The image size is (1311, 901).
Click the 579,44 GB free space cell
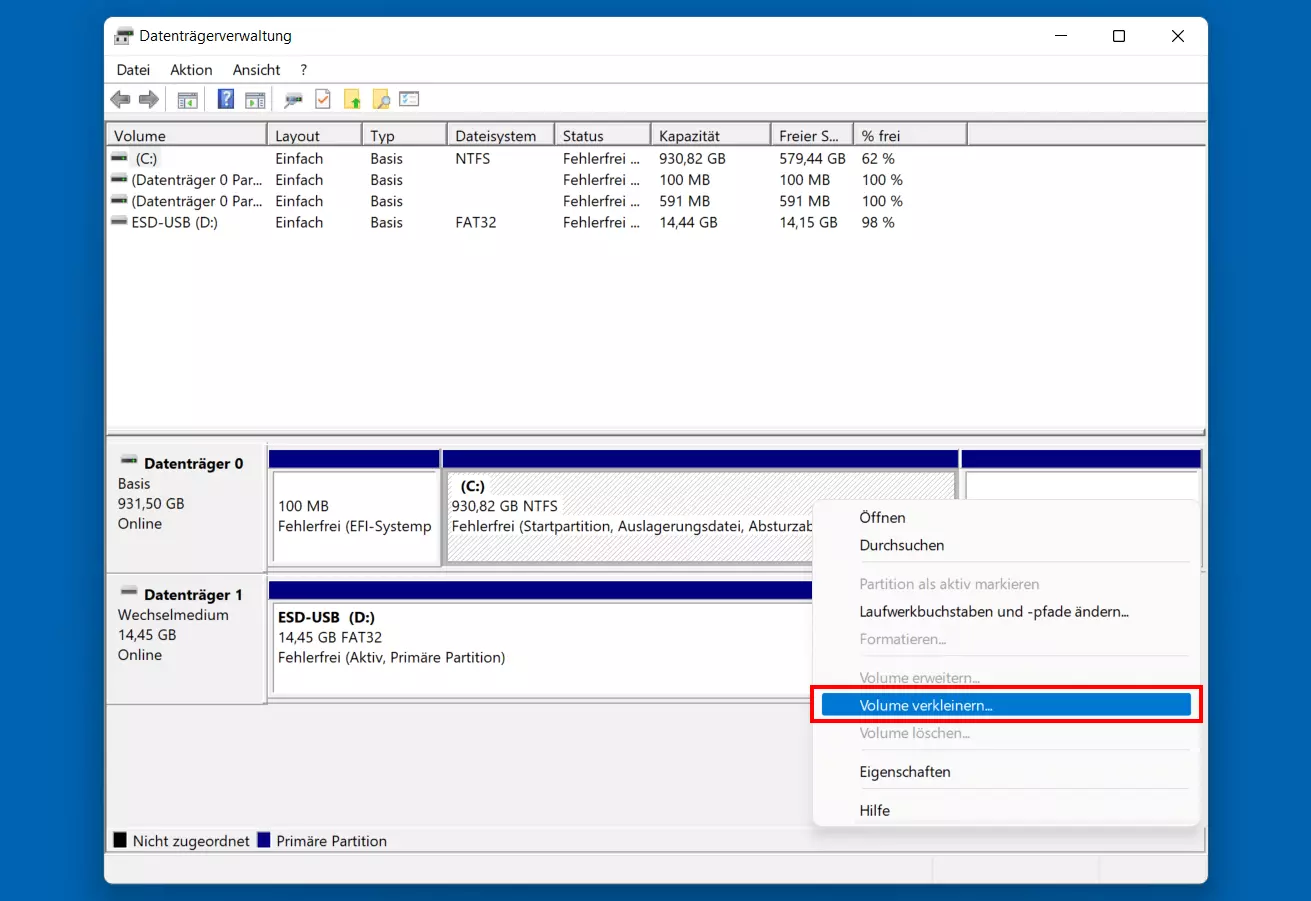pos(812,158)
